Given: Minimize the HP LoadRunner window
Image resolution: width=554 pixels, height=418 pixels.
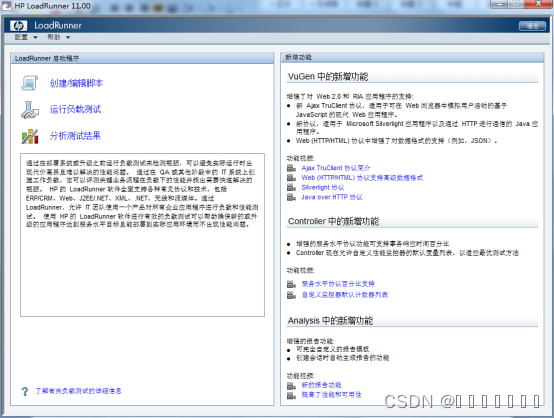Looking at the screenshot, I should tap(499, 4).
